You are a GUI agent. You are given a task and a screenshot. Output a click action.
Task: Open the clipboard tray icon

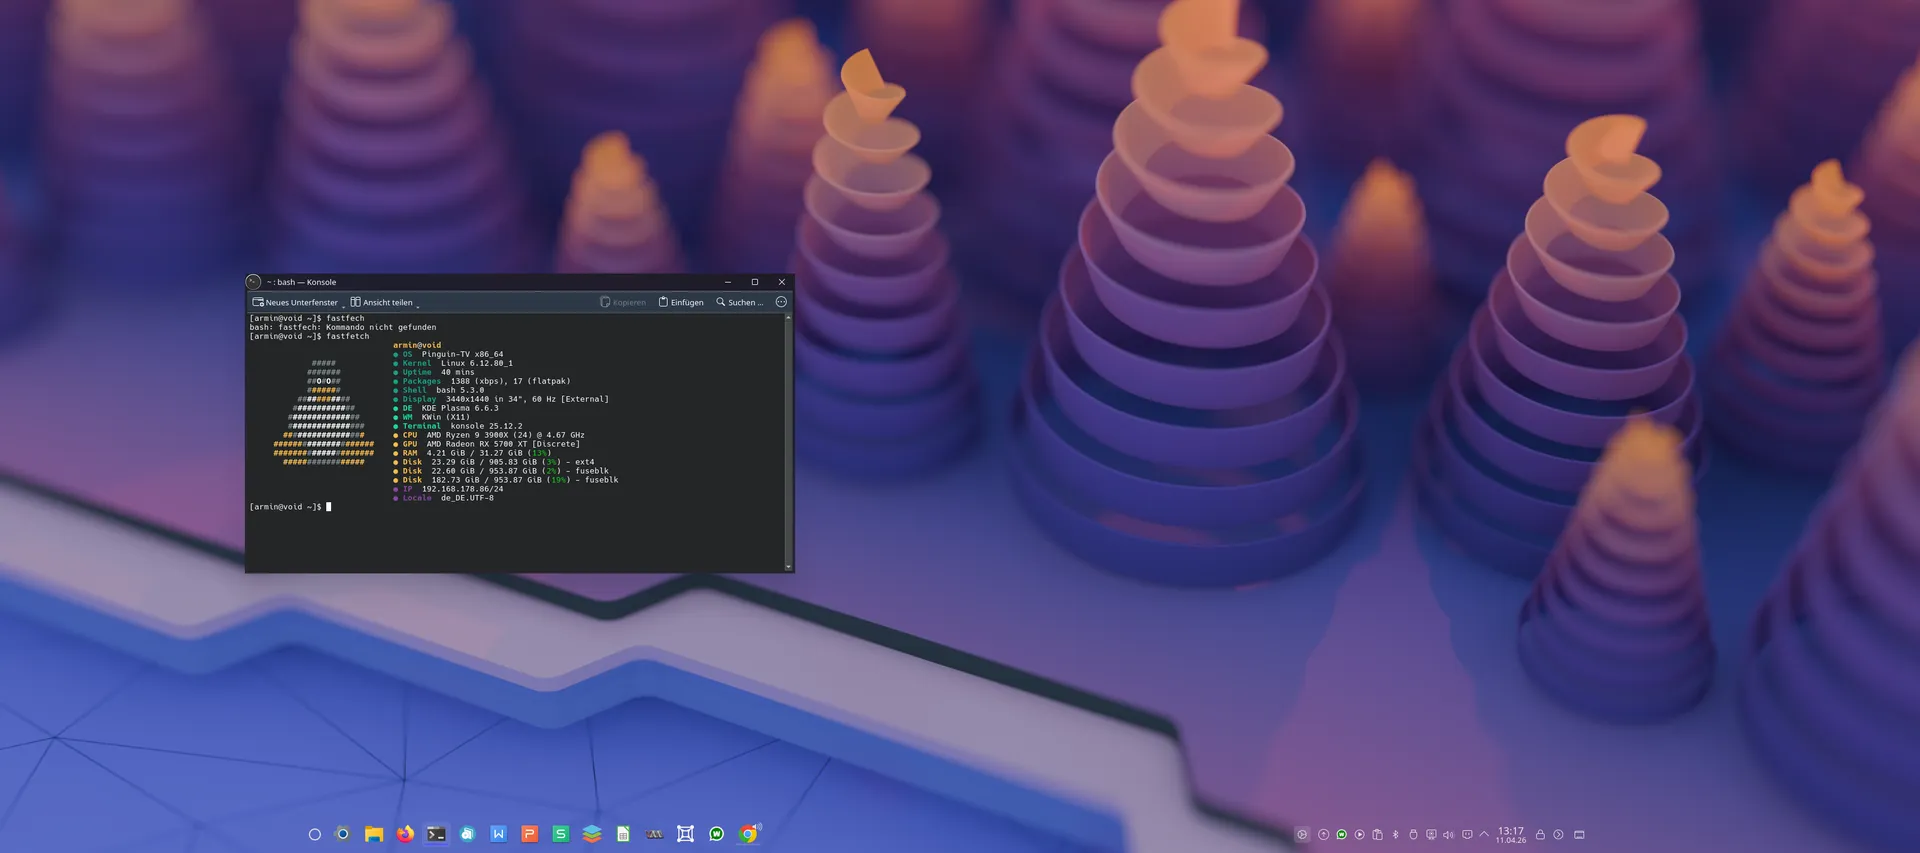point(1378,834)
